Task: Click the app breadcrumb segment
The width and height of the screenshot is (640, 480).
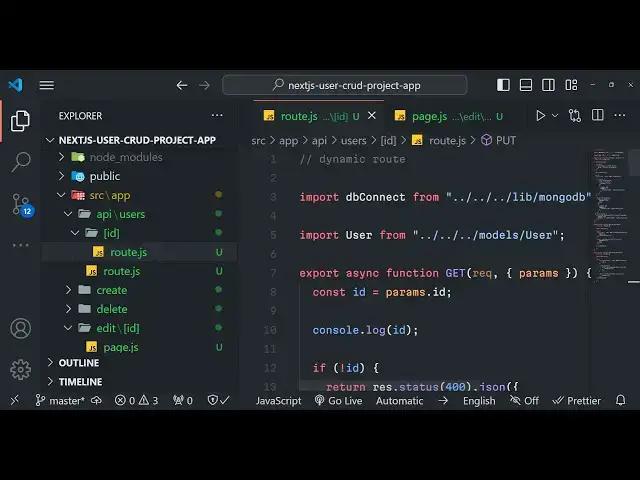Action: pos(289,140)
